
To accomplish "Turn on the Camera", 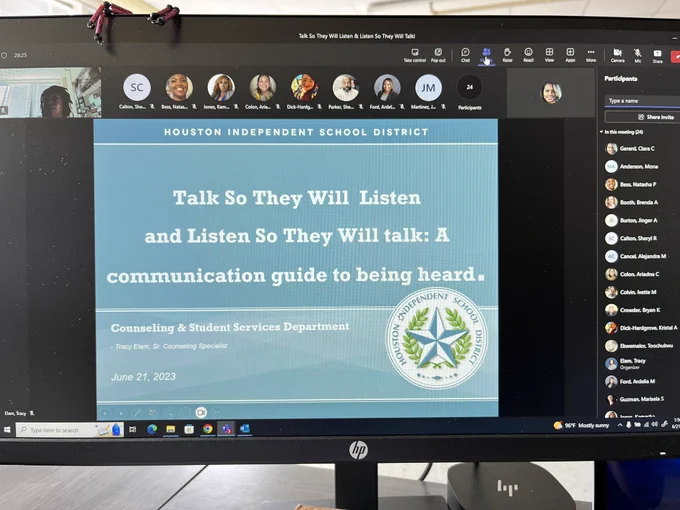I will coord(617,56).
